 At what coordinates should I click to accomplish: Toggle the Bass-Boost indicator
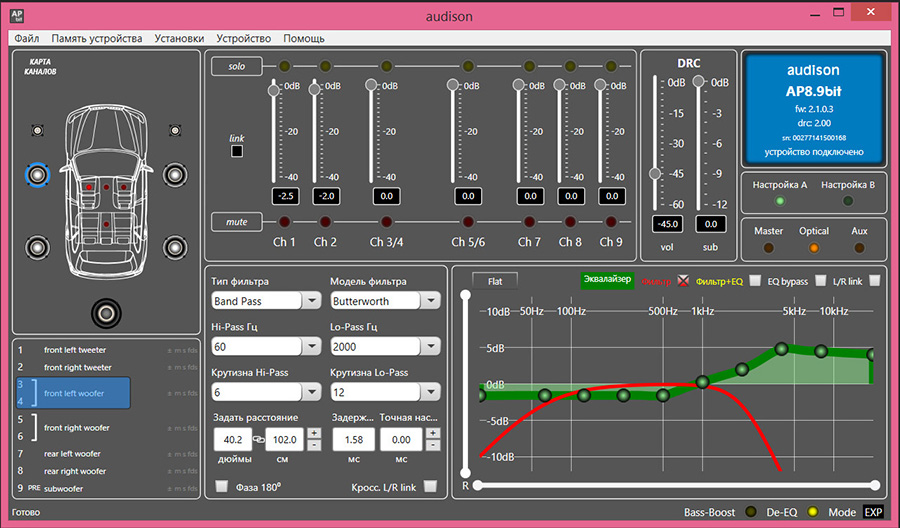(x=750, y=512)
